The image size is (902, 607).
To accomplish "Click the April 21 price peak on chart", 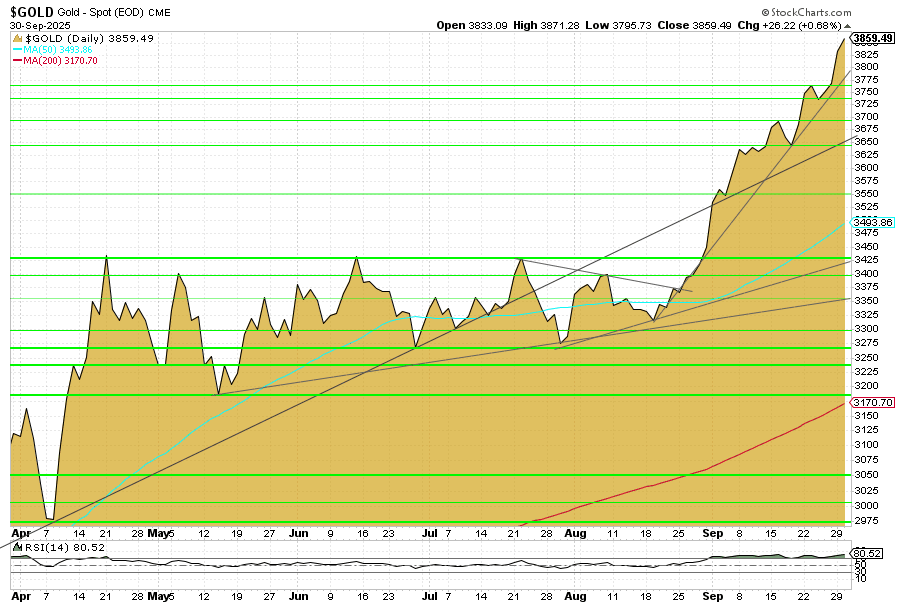I will [106, 257].
